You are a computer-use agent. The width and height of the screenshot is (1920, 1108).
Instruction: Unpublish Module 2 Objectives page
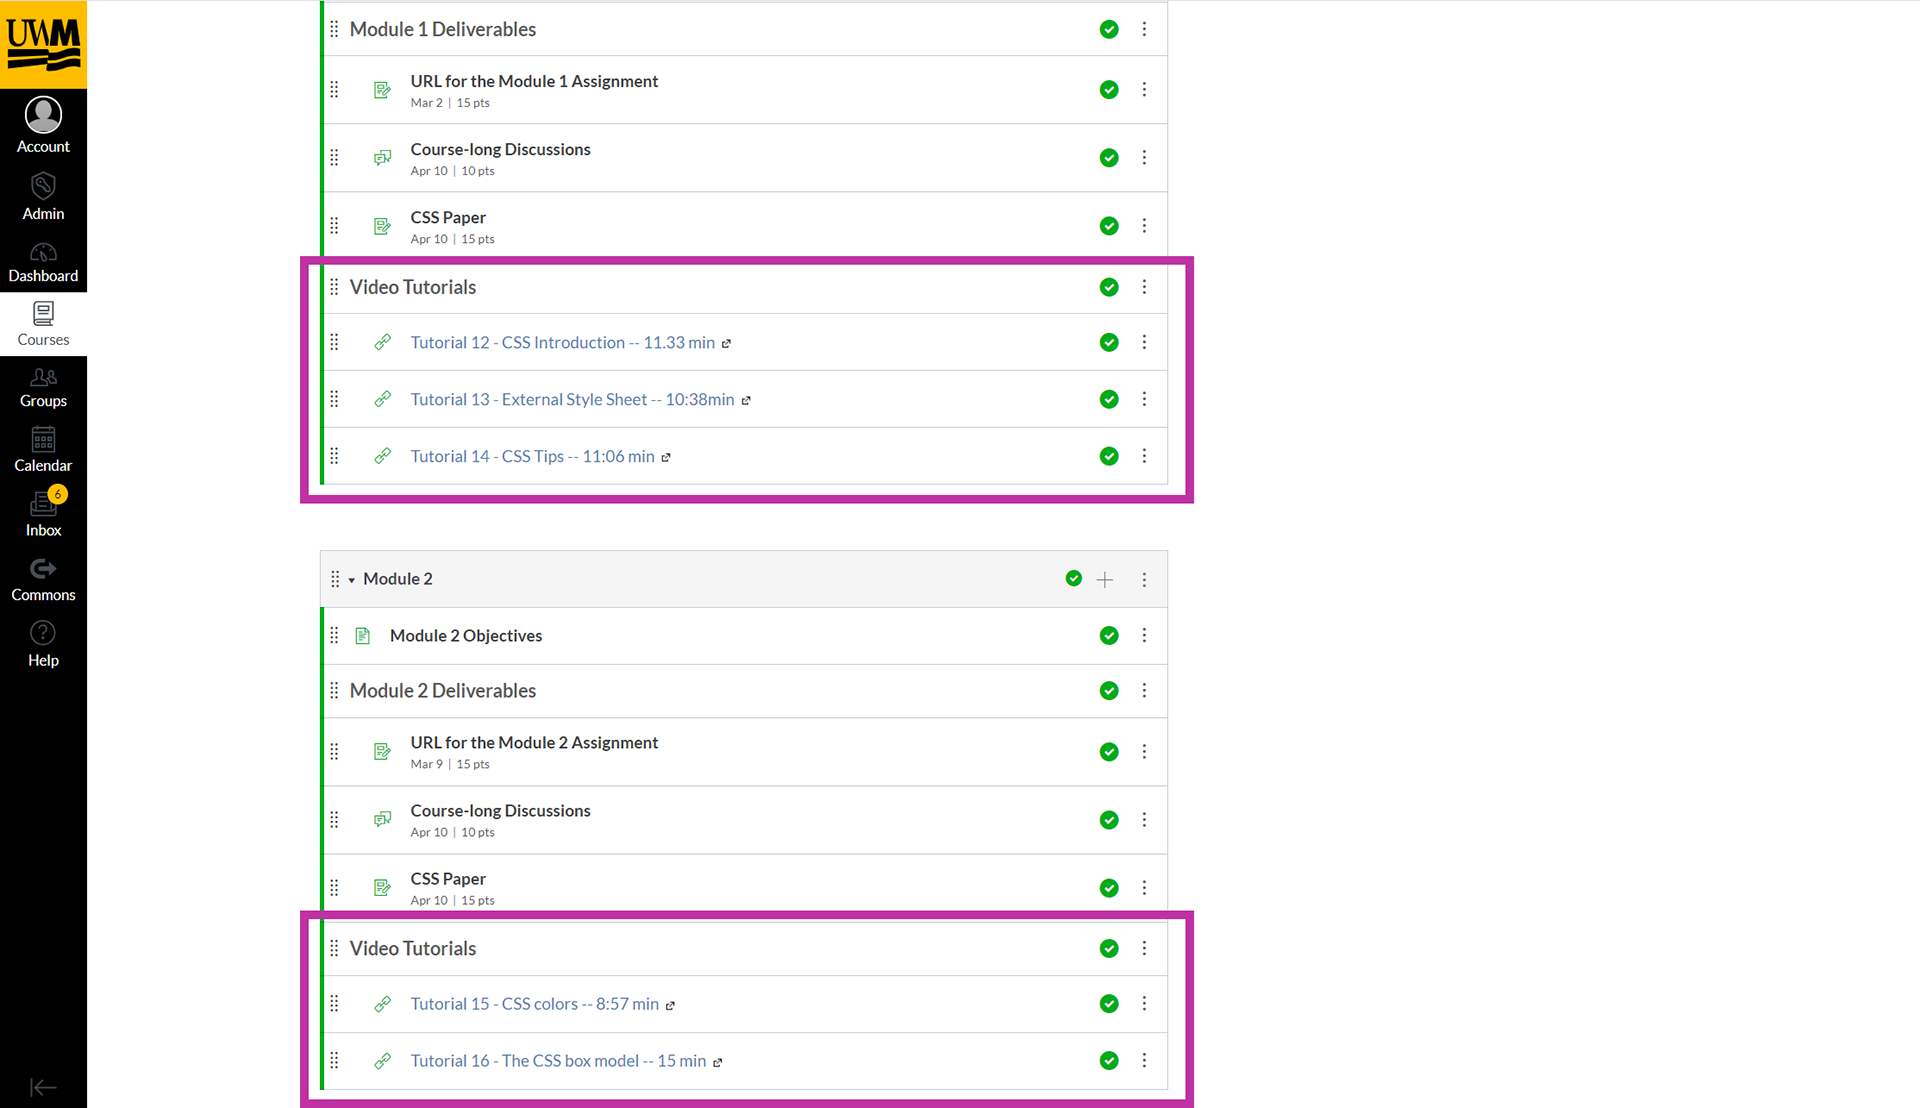[x=1109, y=635]
